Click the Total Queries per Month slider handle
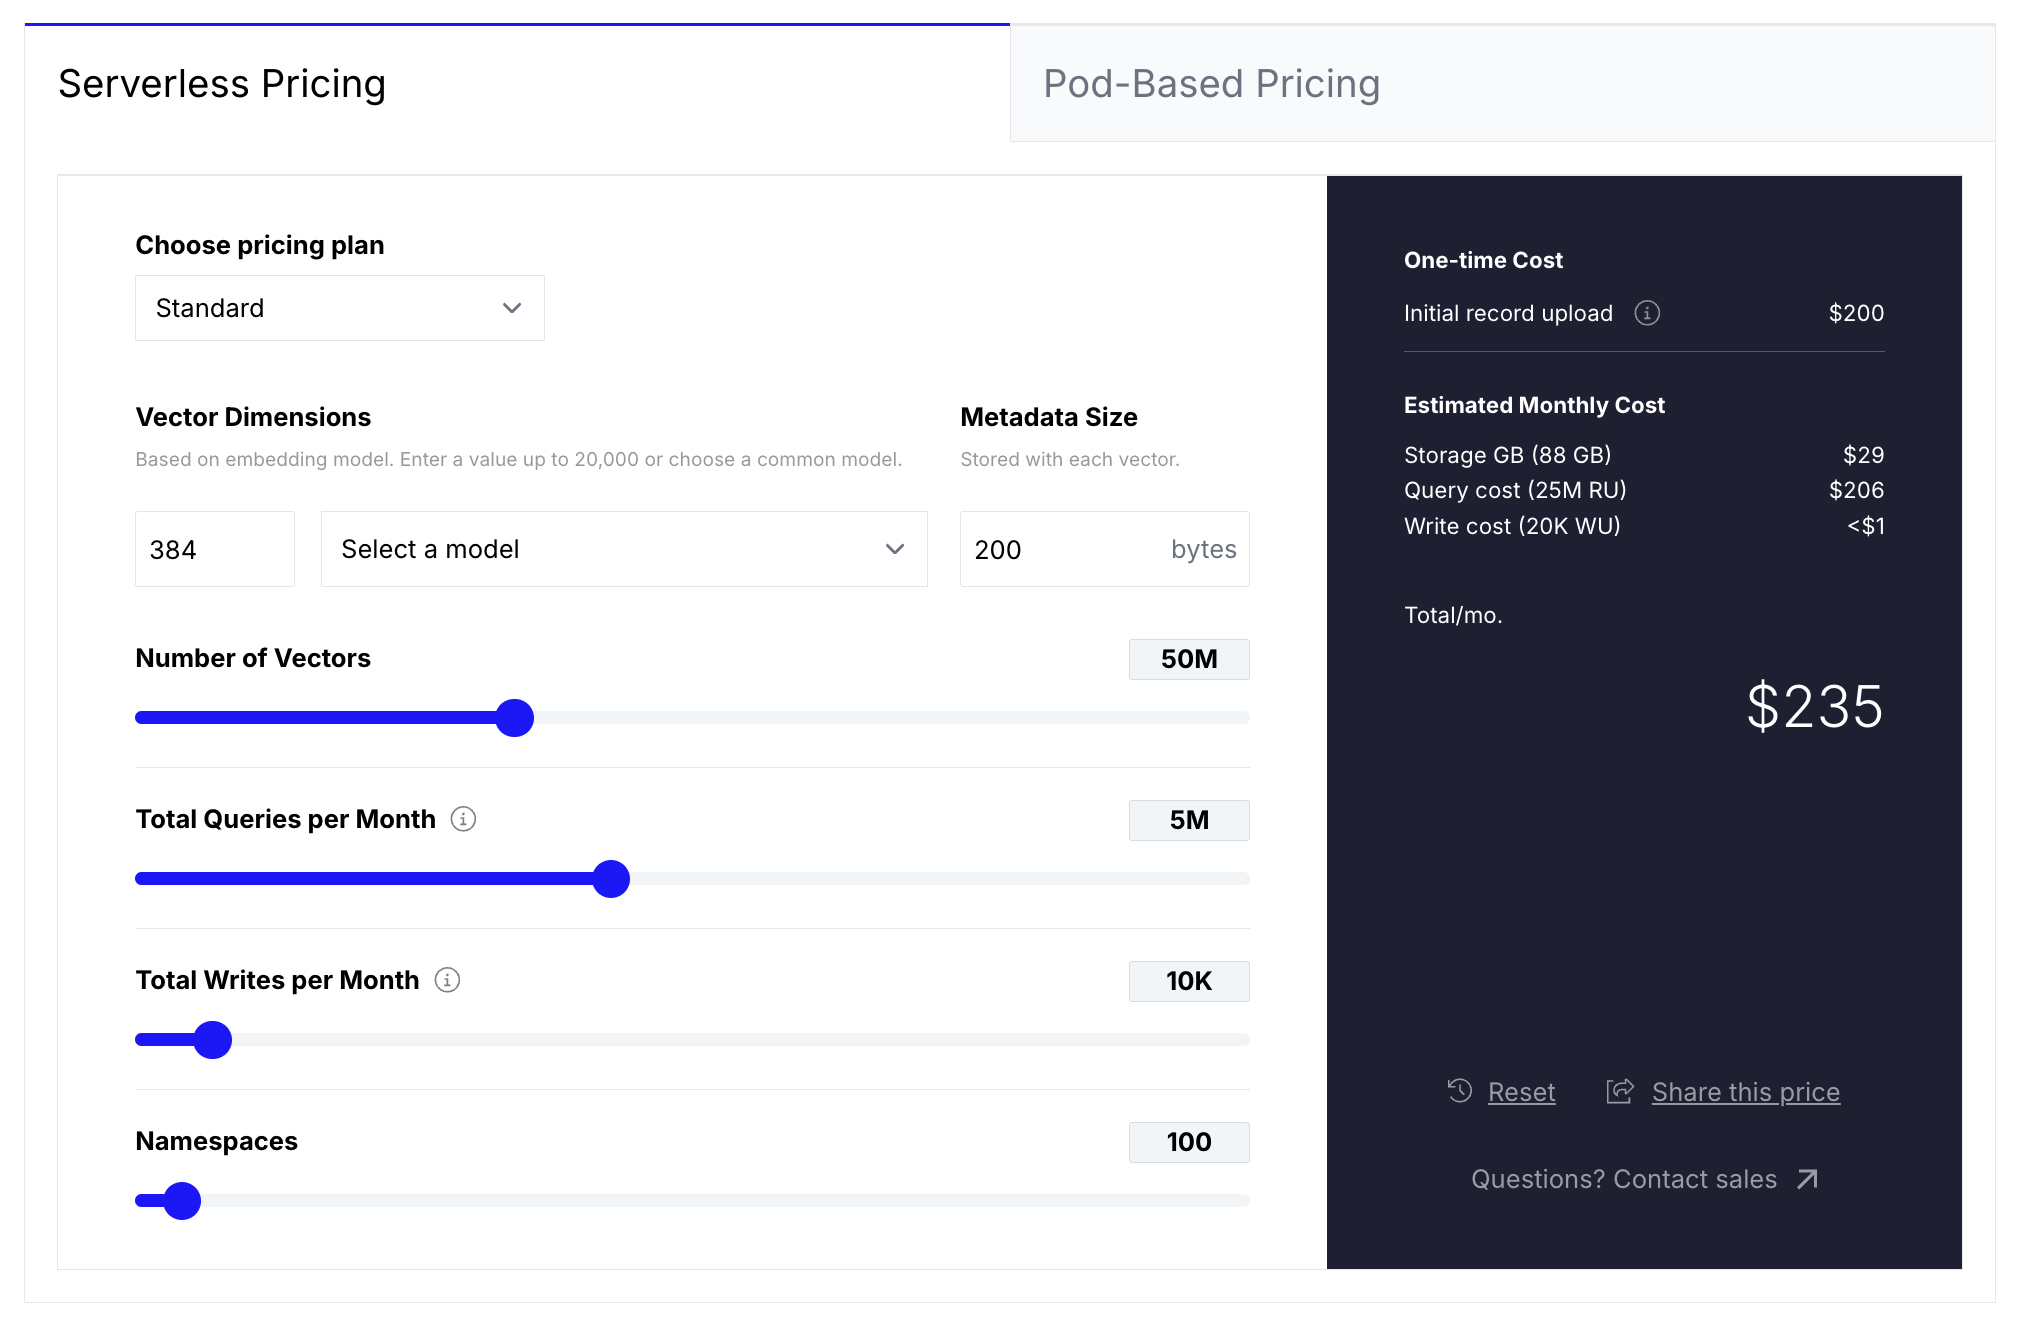 (x=611, y=879)
